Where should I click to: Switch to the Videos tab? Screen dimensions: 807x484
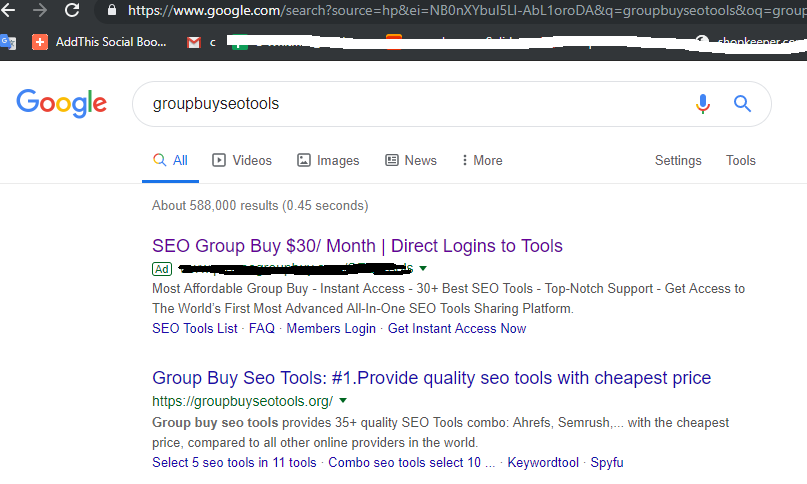tap(242, 160)
